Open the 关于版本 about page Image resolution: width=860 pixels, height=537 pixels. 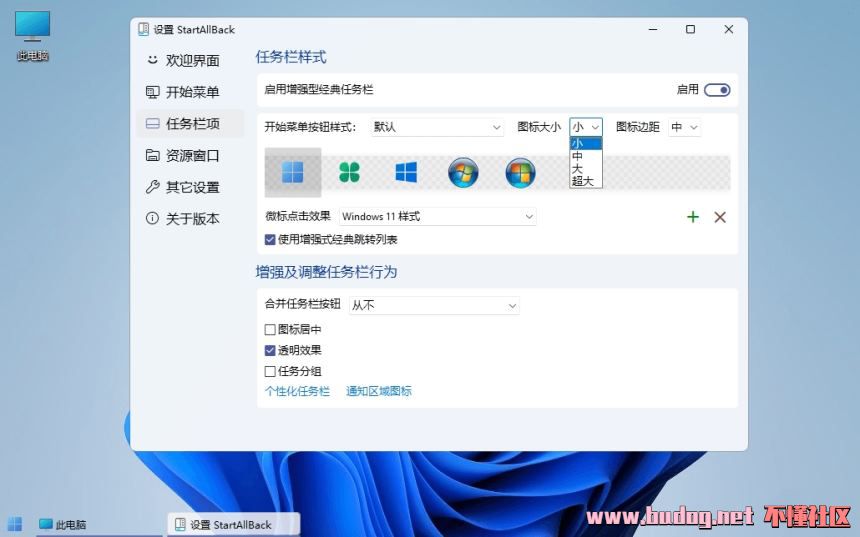pyautogui.click(x=190, y=219)
